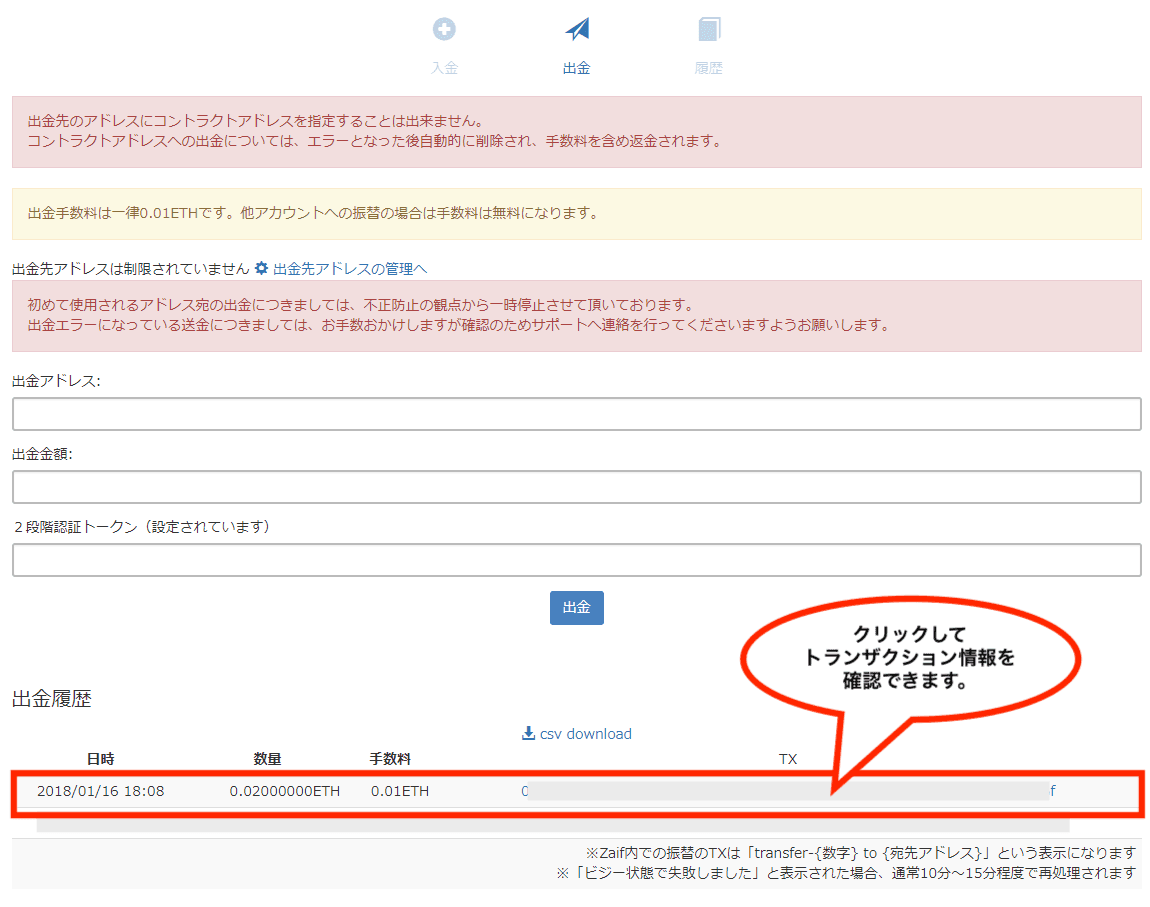Click the 日時 column header

[100, 759]
